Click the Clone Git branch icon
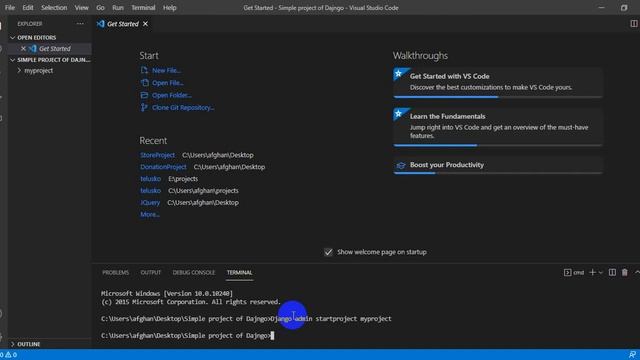 point(144,107)
